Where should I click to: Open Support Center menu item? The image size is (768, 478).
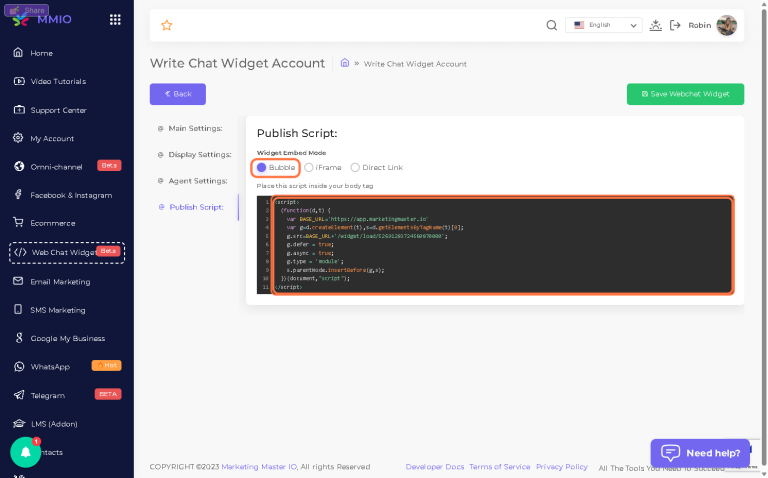(58, 110)
